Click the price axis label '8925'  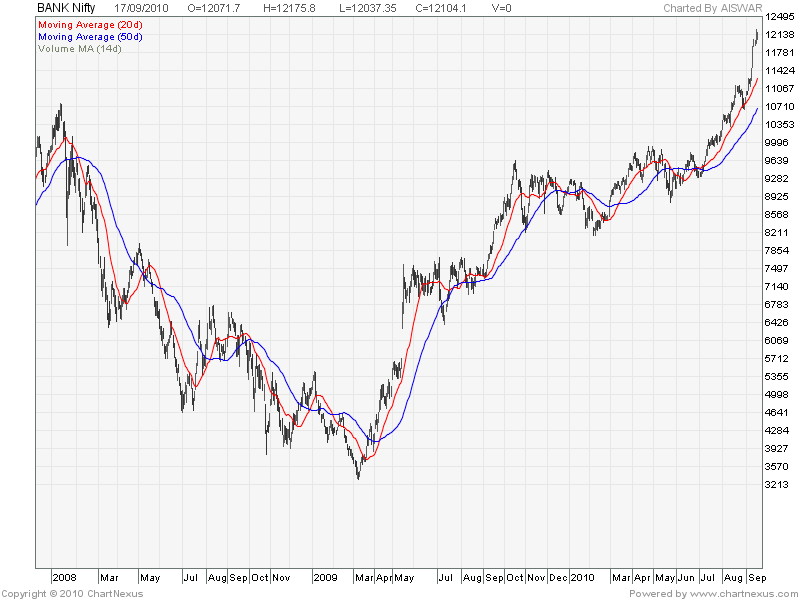777,197
